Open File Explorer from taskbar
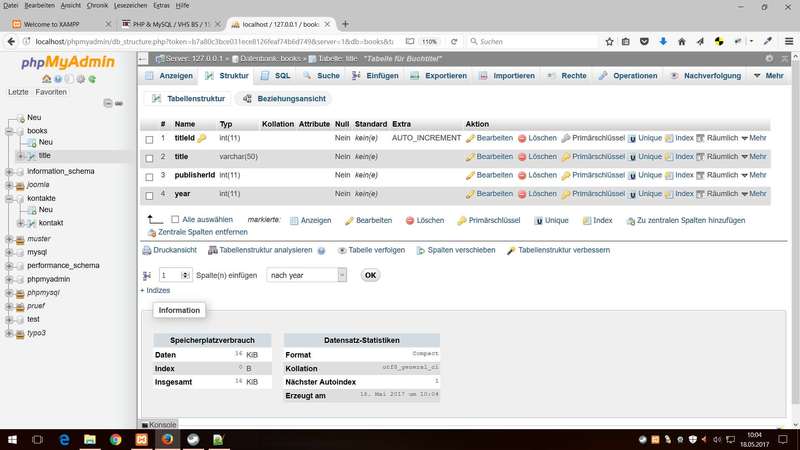The width and height of the screenshot is (800, 450). point(90,439)
